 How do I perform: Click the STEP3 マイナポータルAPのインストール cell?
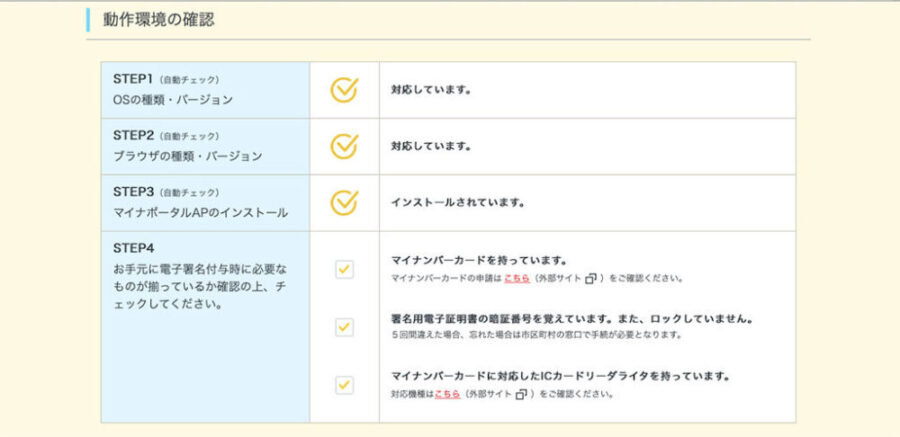coord(205,203)
